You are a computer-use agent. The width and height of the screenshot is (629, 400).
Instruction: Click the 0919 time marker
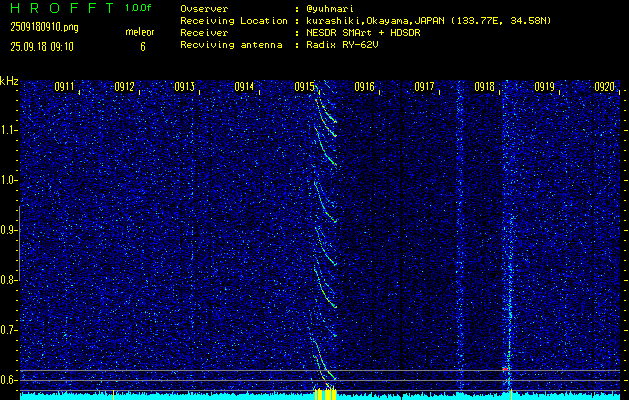click(x=544, y=87)
